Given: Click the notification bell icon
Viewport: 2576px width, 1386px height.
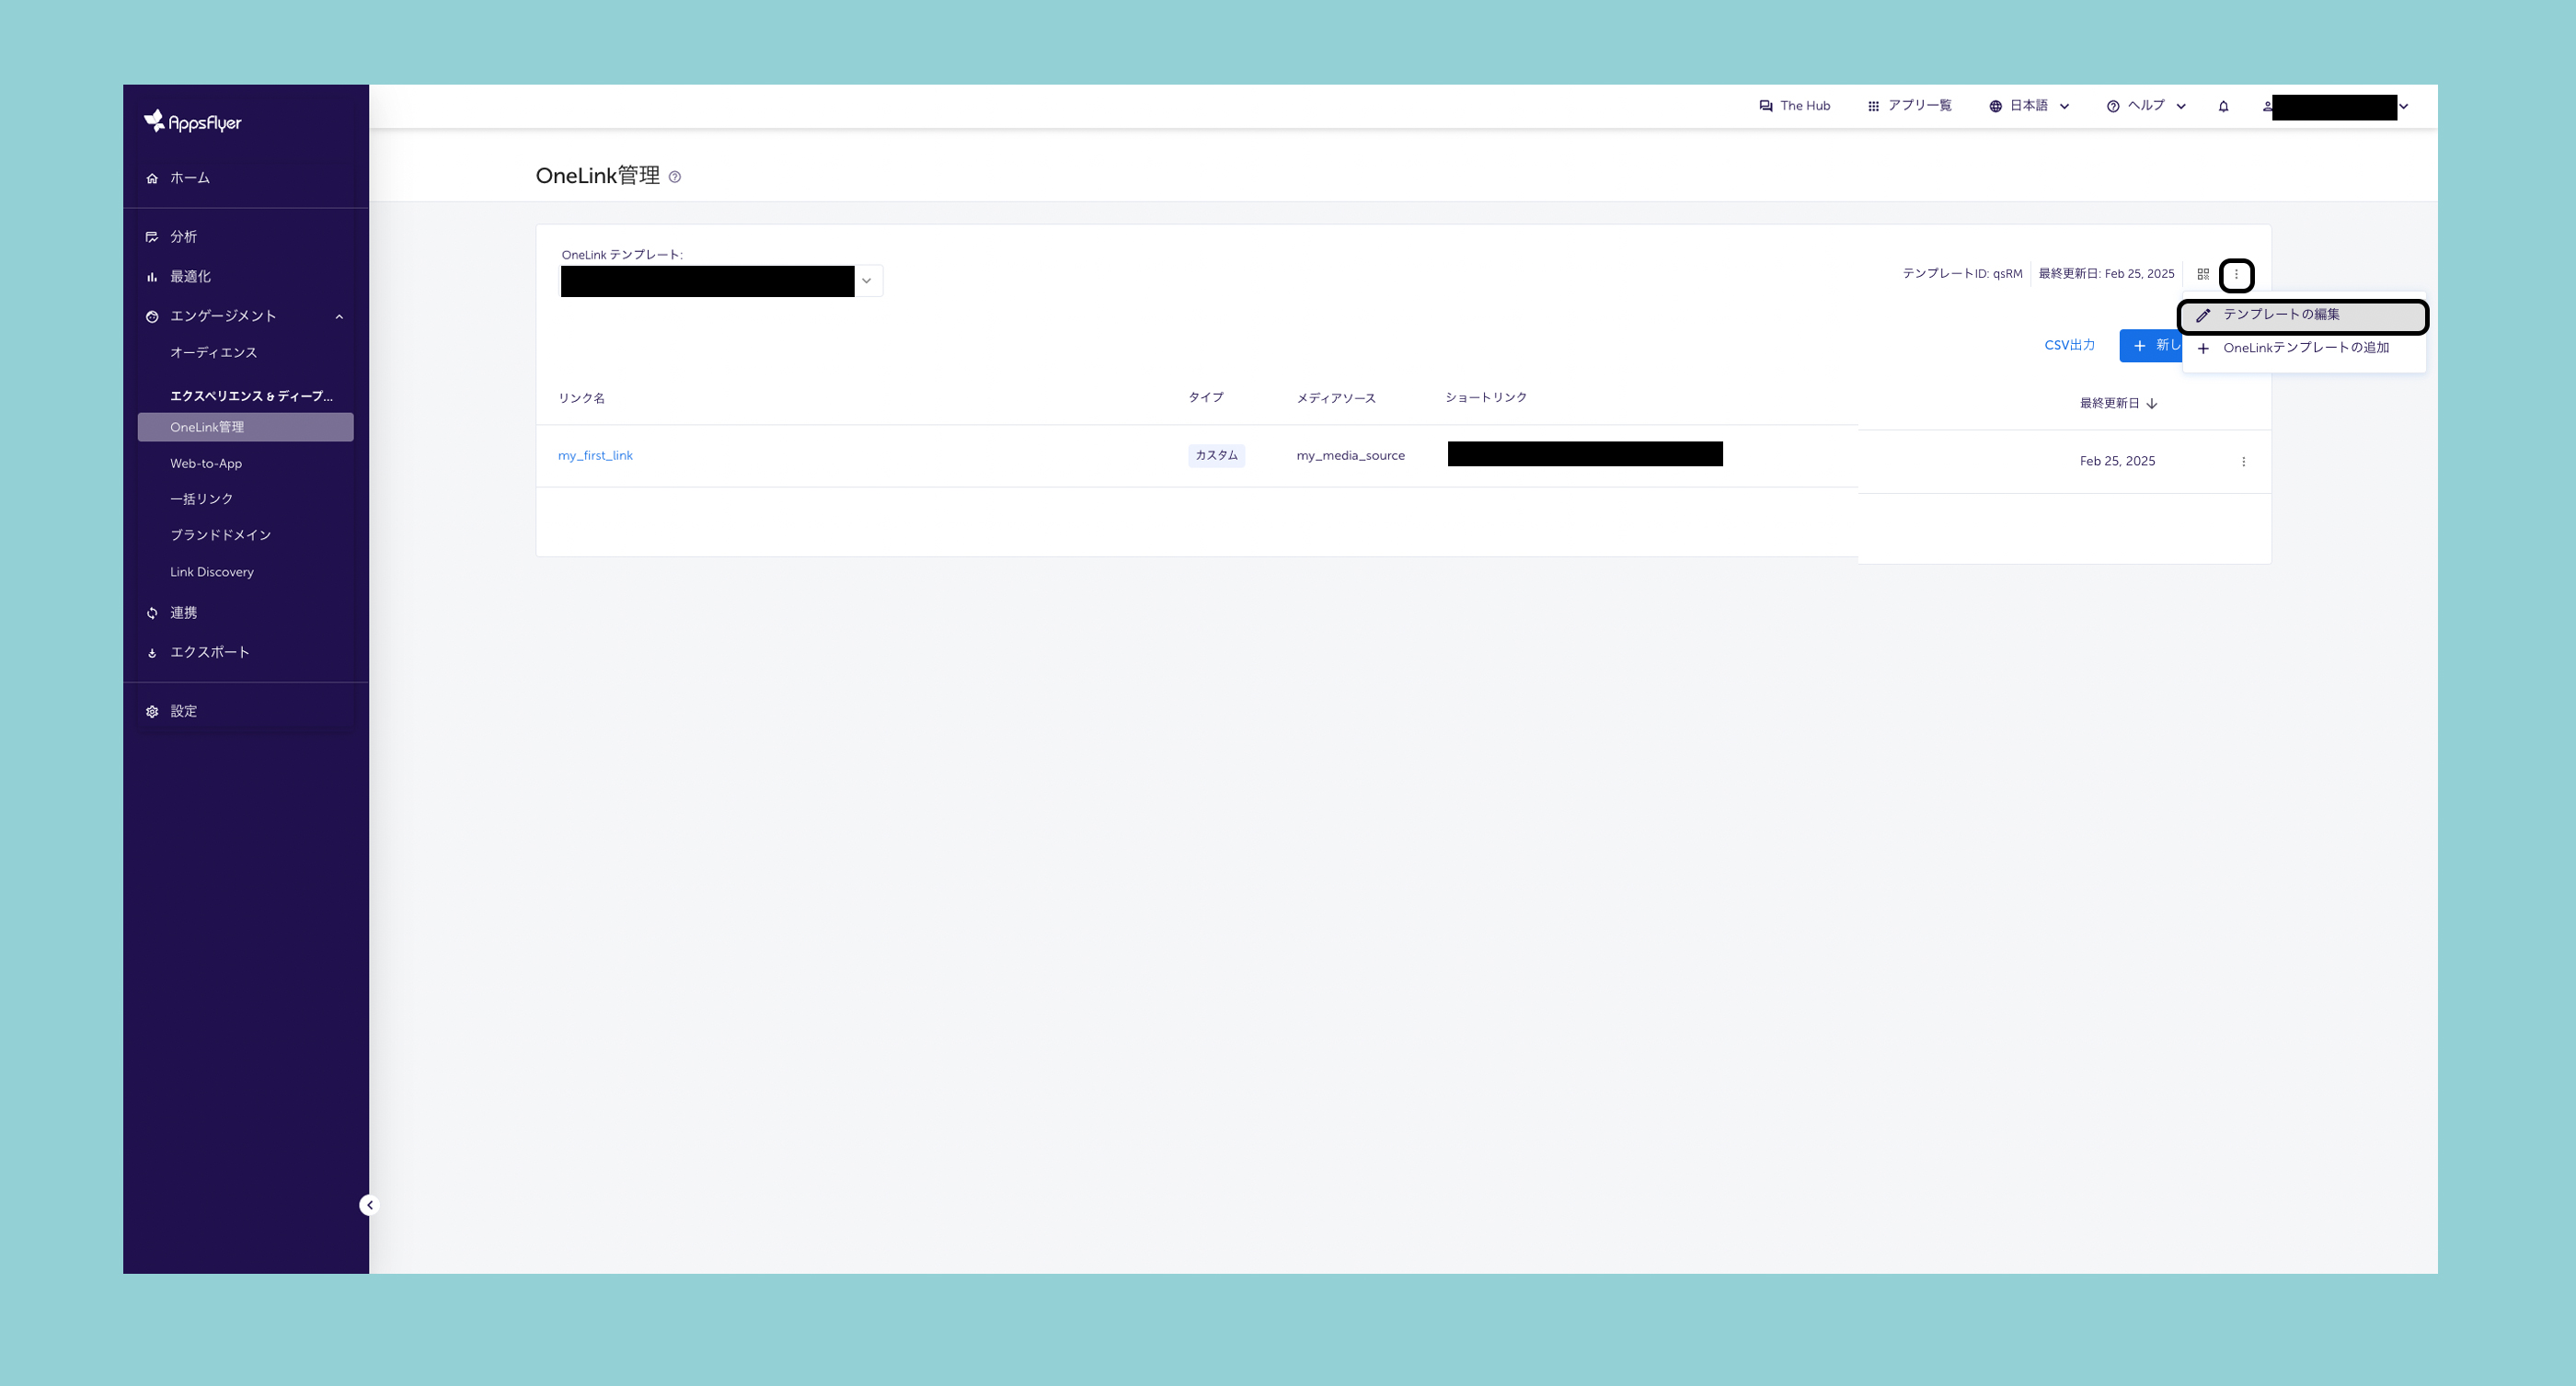Looking at the screenshot, I should [2223, 106].
